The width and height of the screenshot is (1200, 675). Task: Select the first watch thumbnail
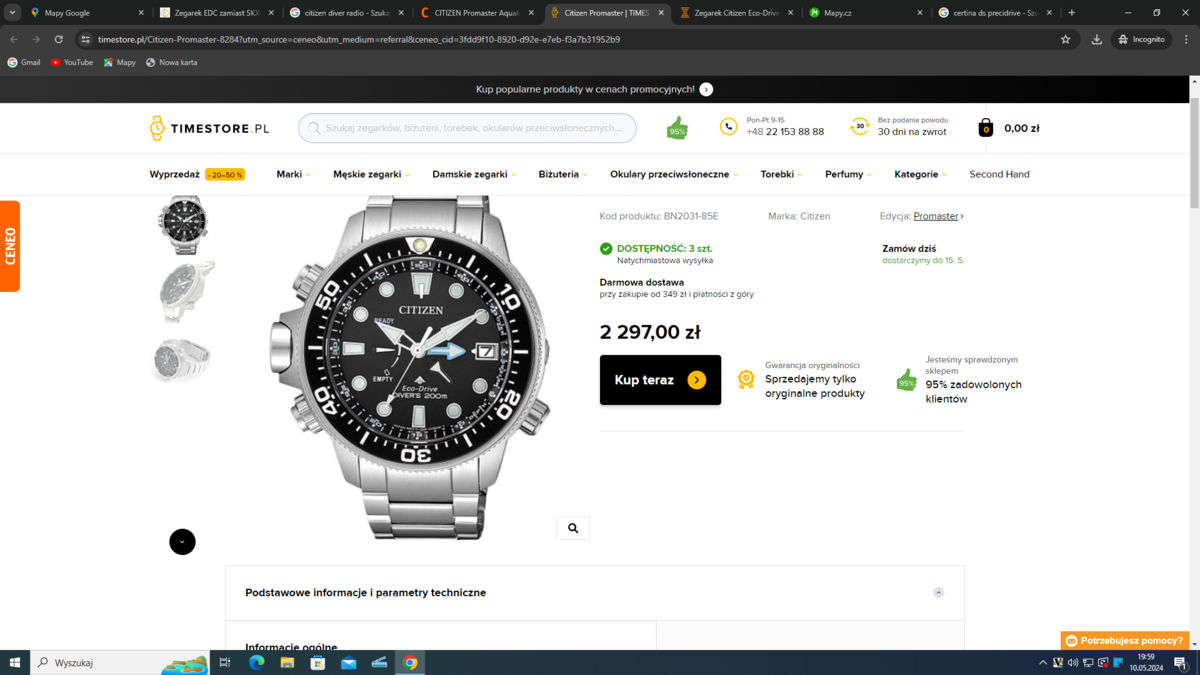(x=182, y=224)
